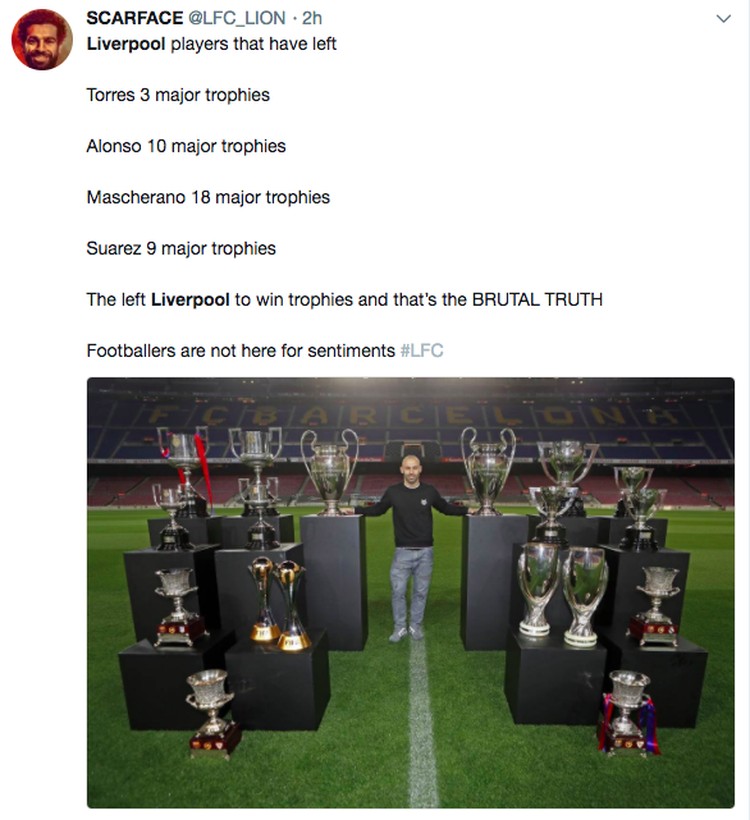Expand the tweet options chevron
This screenshot has height=820, width=750.
pyautogui.click(x=723, y=19)
